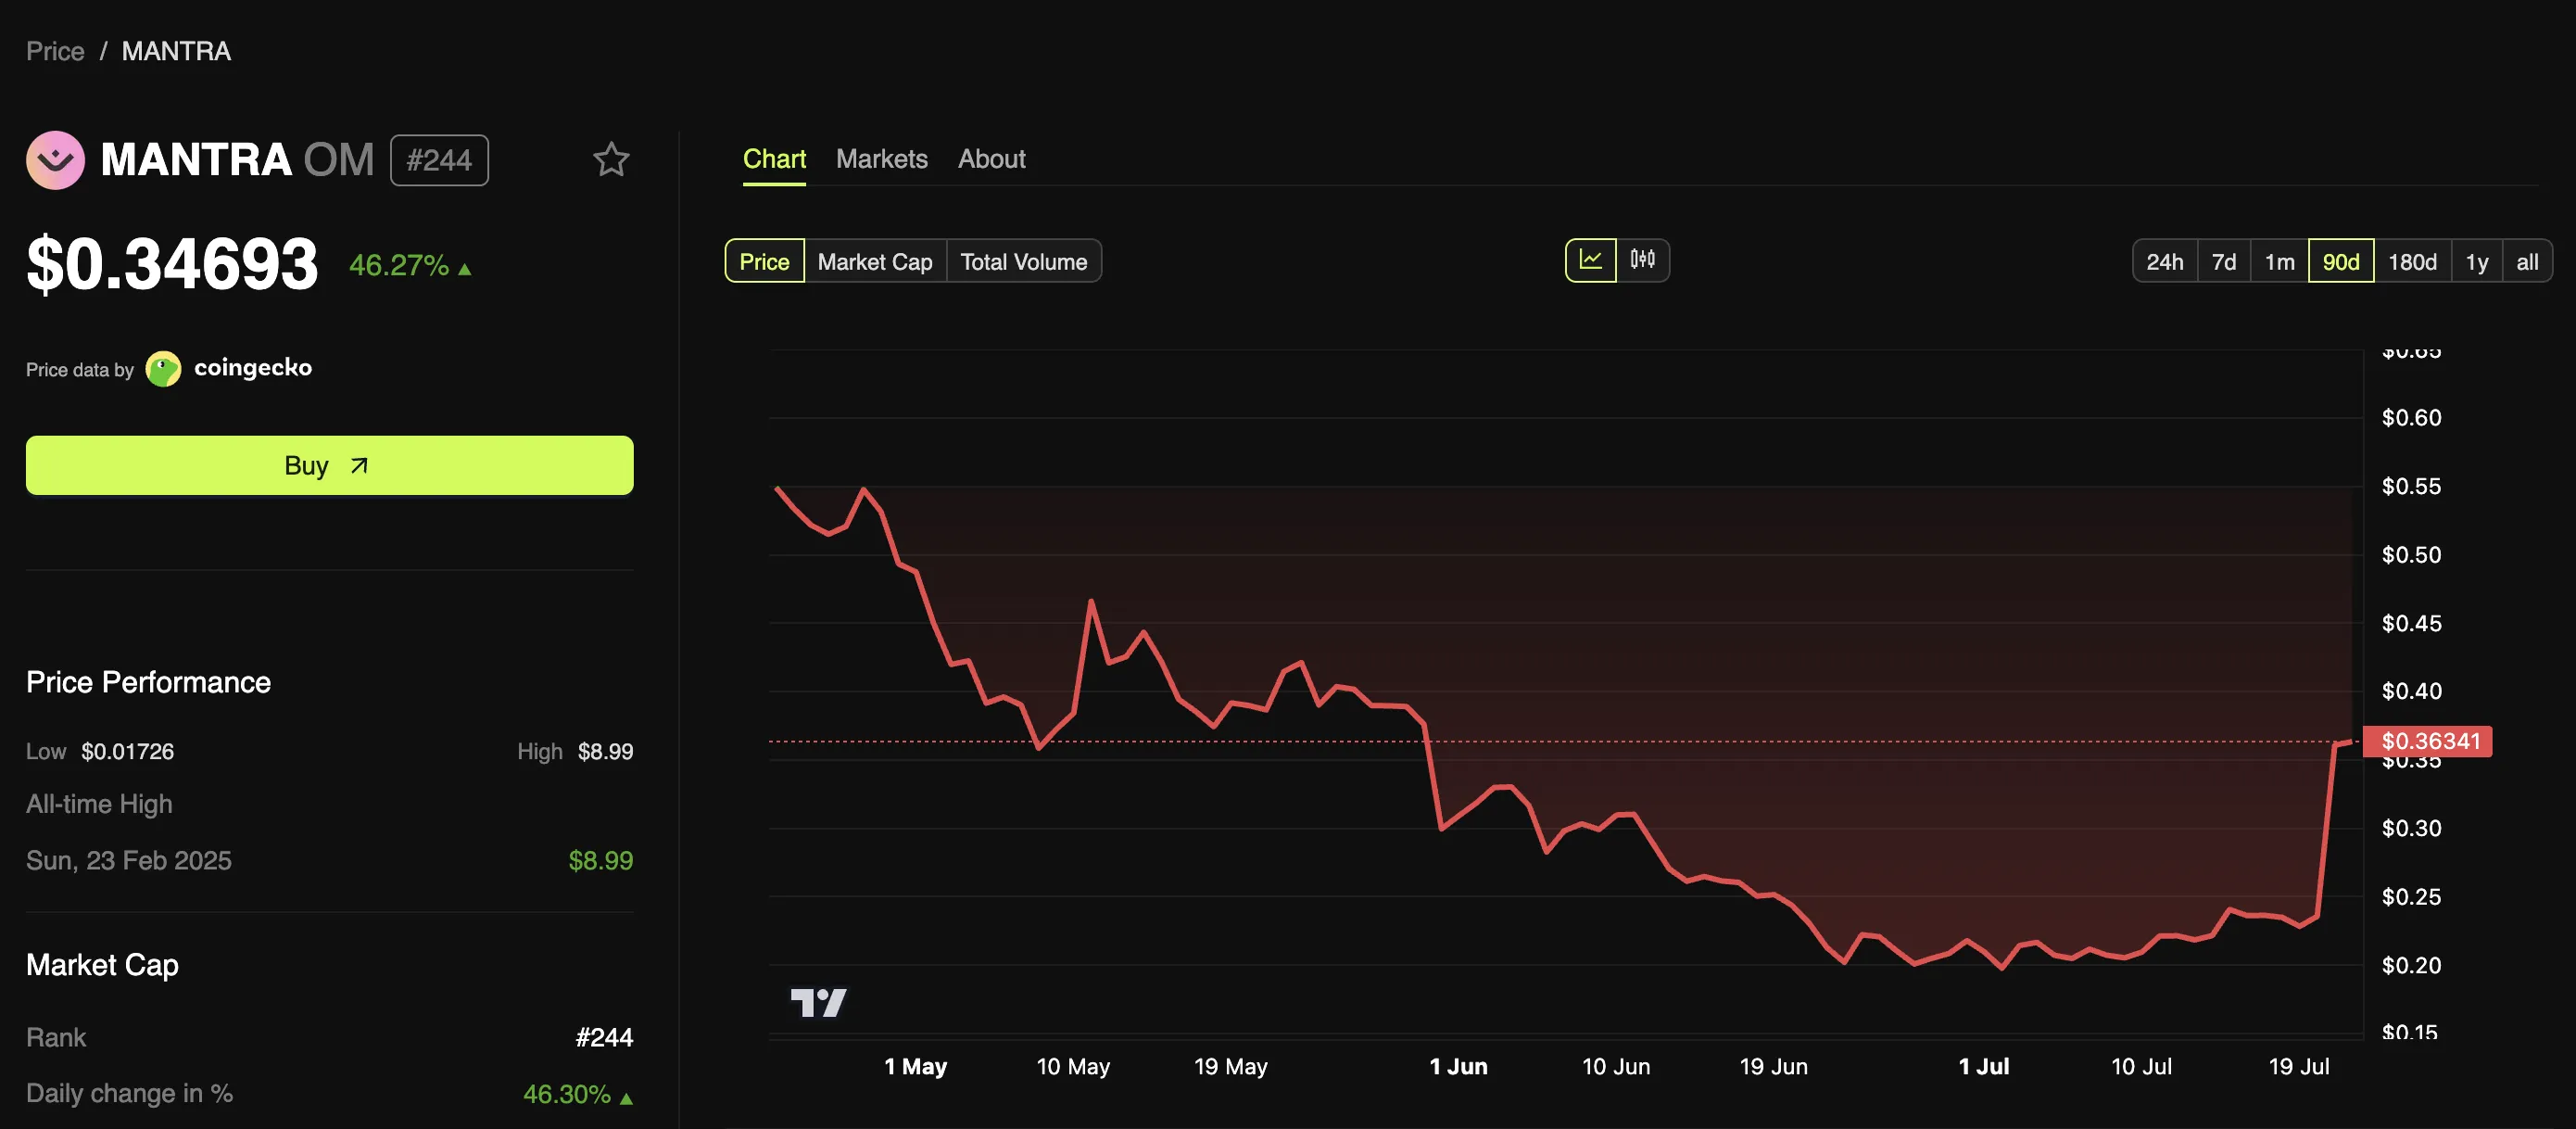Toggle the Market Cap chart view
The image size is (2576, 1129).
pyautogui.click(x=874, y=261)
